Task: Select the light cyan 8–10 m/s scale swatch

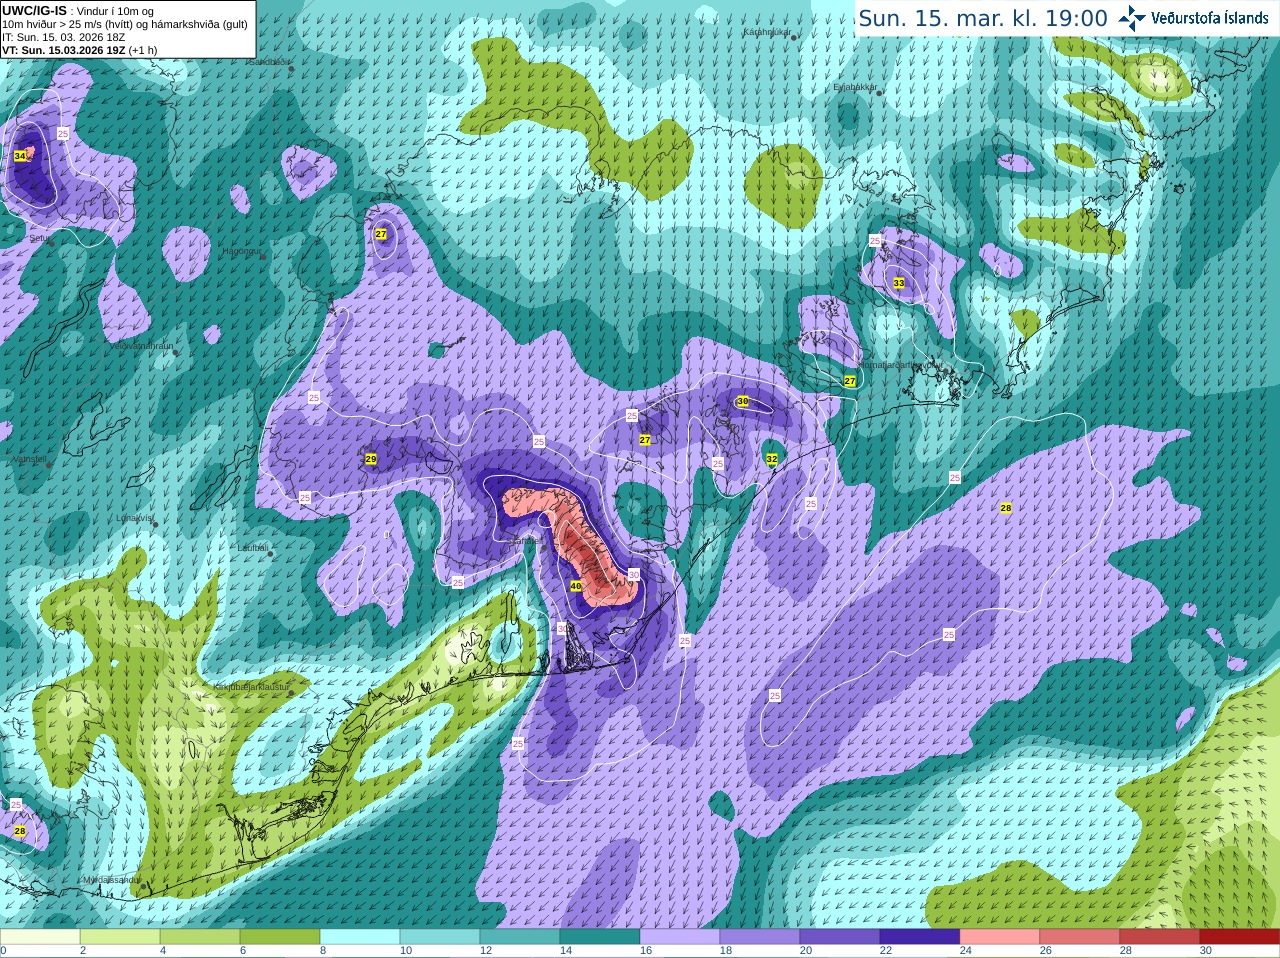Action: [x=360, y=937]
